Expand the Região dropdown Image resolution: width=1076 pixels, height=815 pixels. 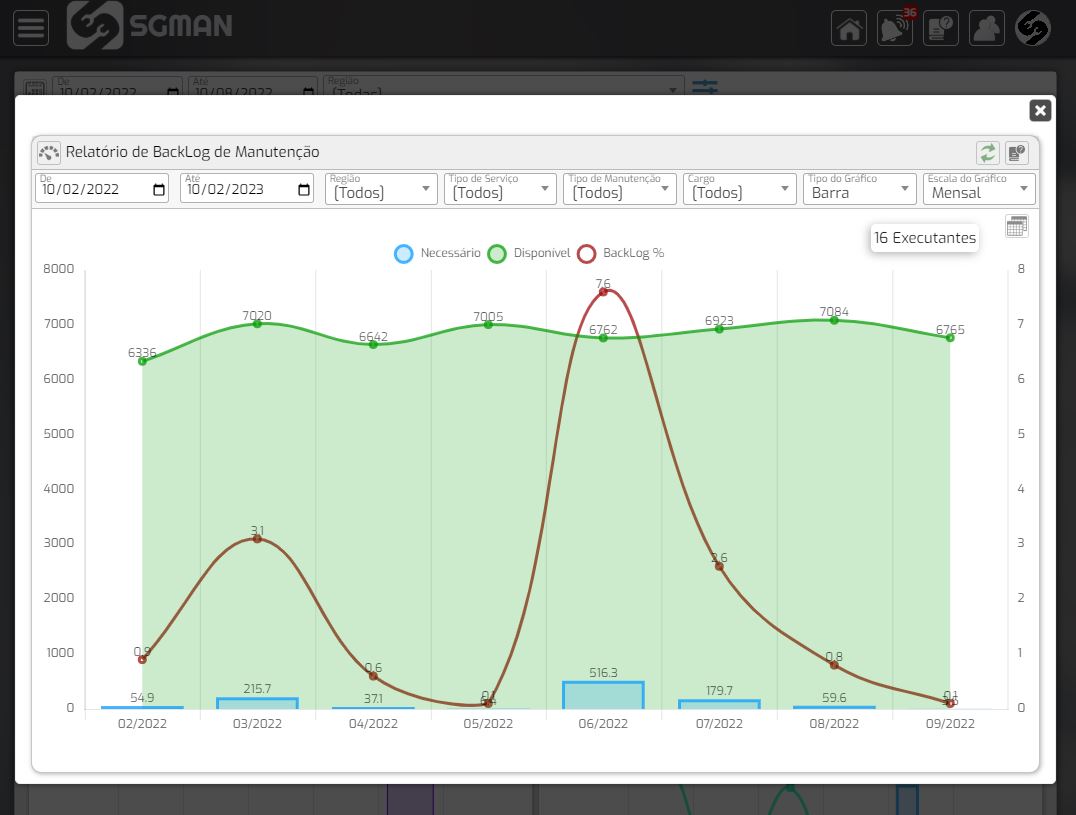click(x=381, y=189)
